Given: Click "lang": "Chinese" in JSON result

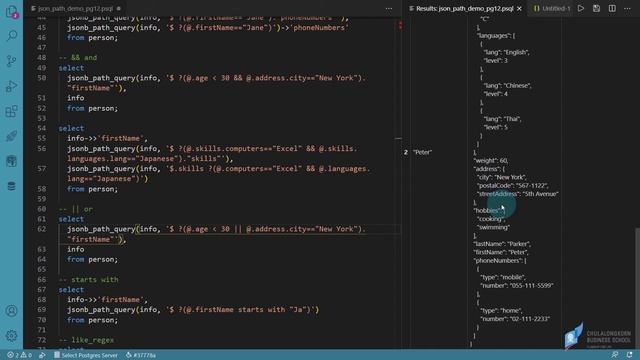Looking at the screenshot, I should pyautogui.click(x=507, y=85).
